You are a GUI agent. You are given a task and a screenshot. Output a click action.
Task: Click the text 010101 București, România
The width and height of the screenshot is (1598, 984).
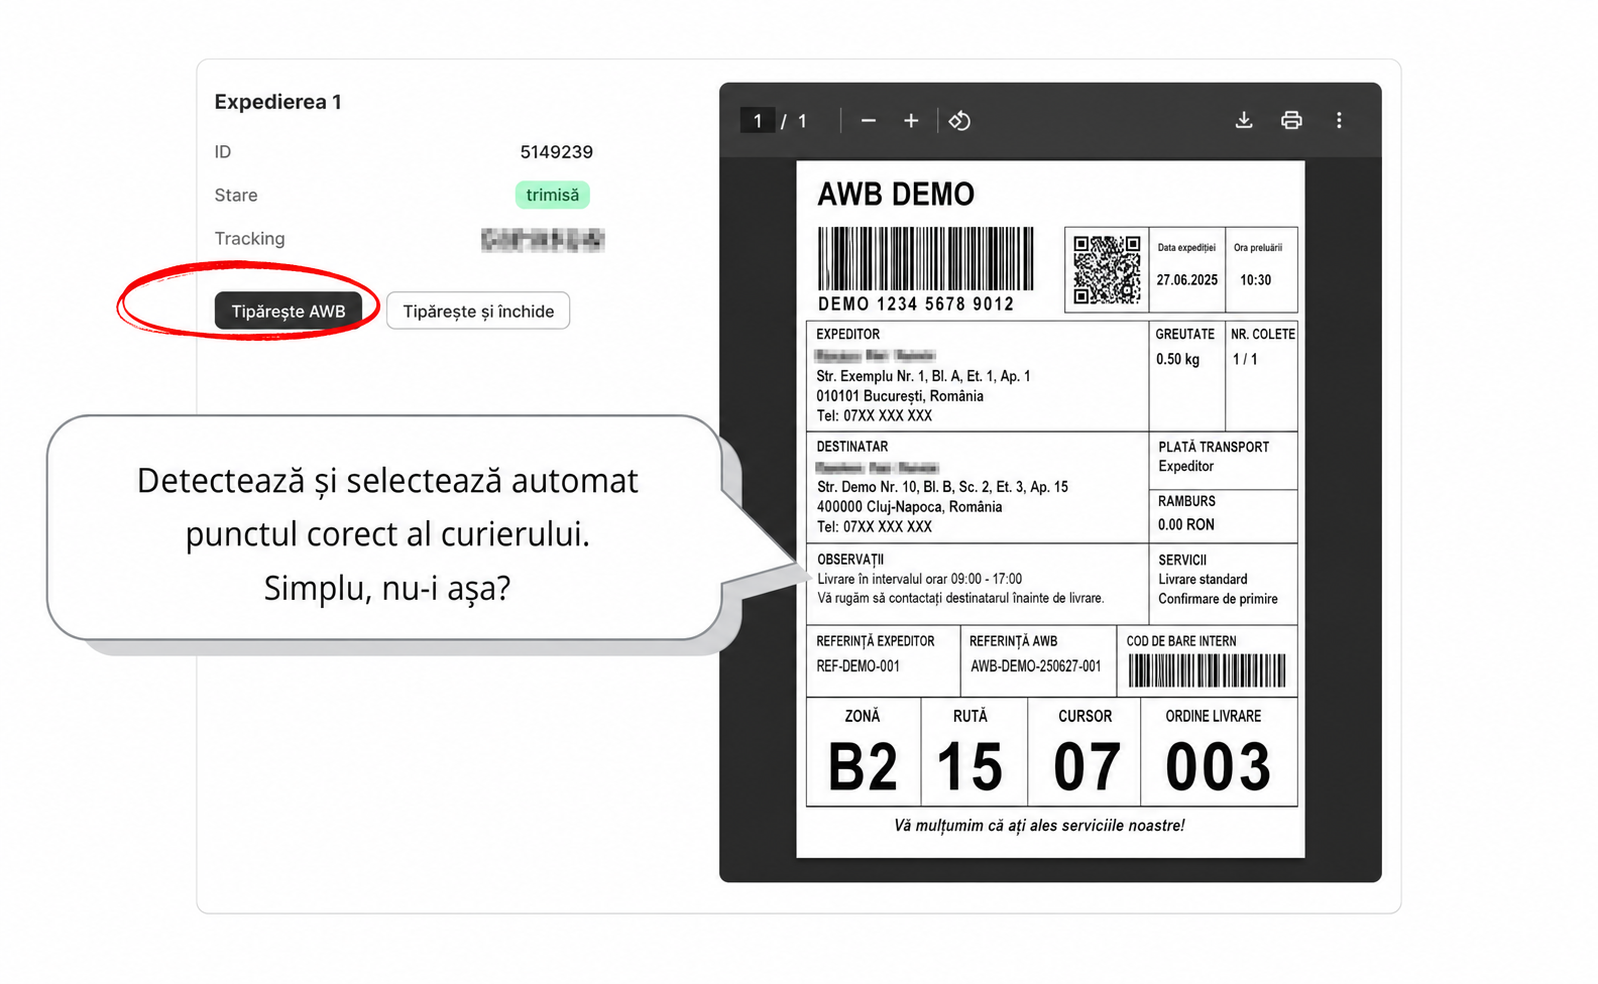point(900,396)
